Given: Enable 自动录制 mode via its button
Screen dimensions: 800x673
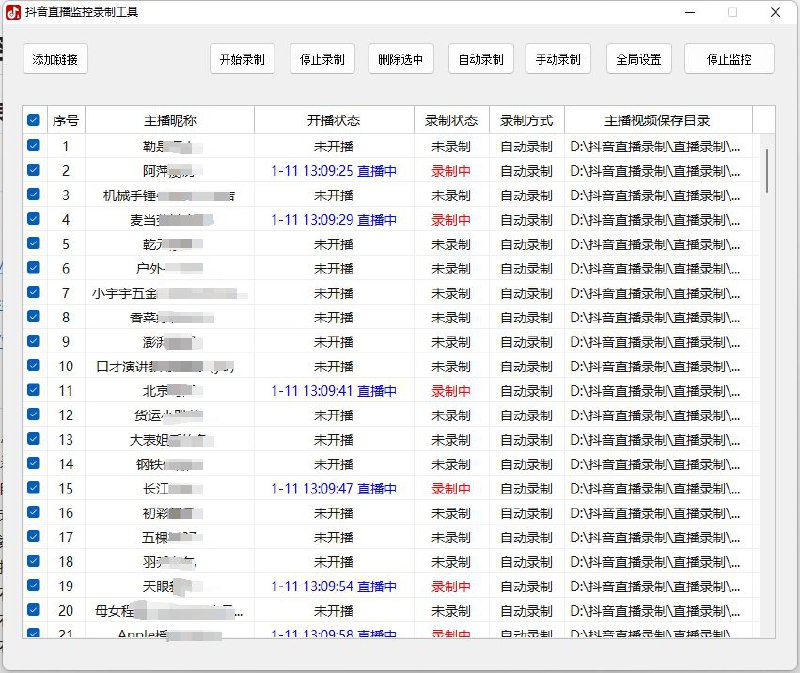Looking at the screenshot, I should click(x=480, y=59).
